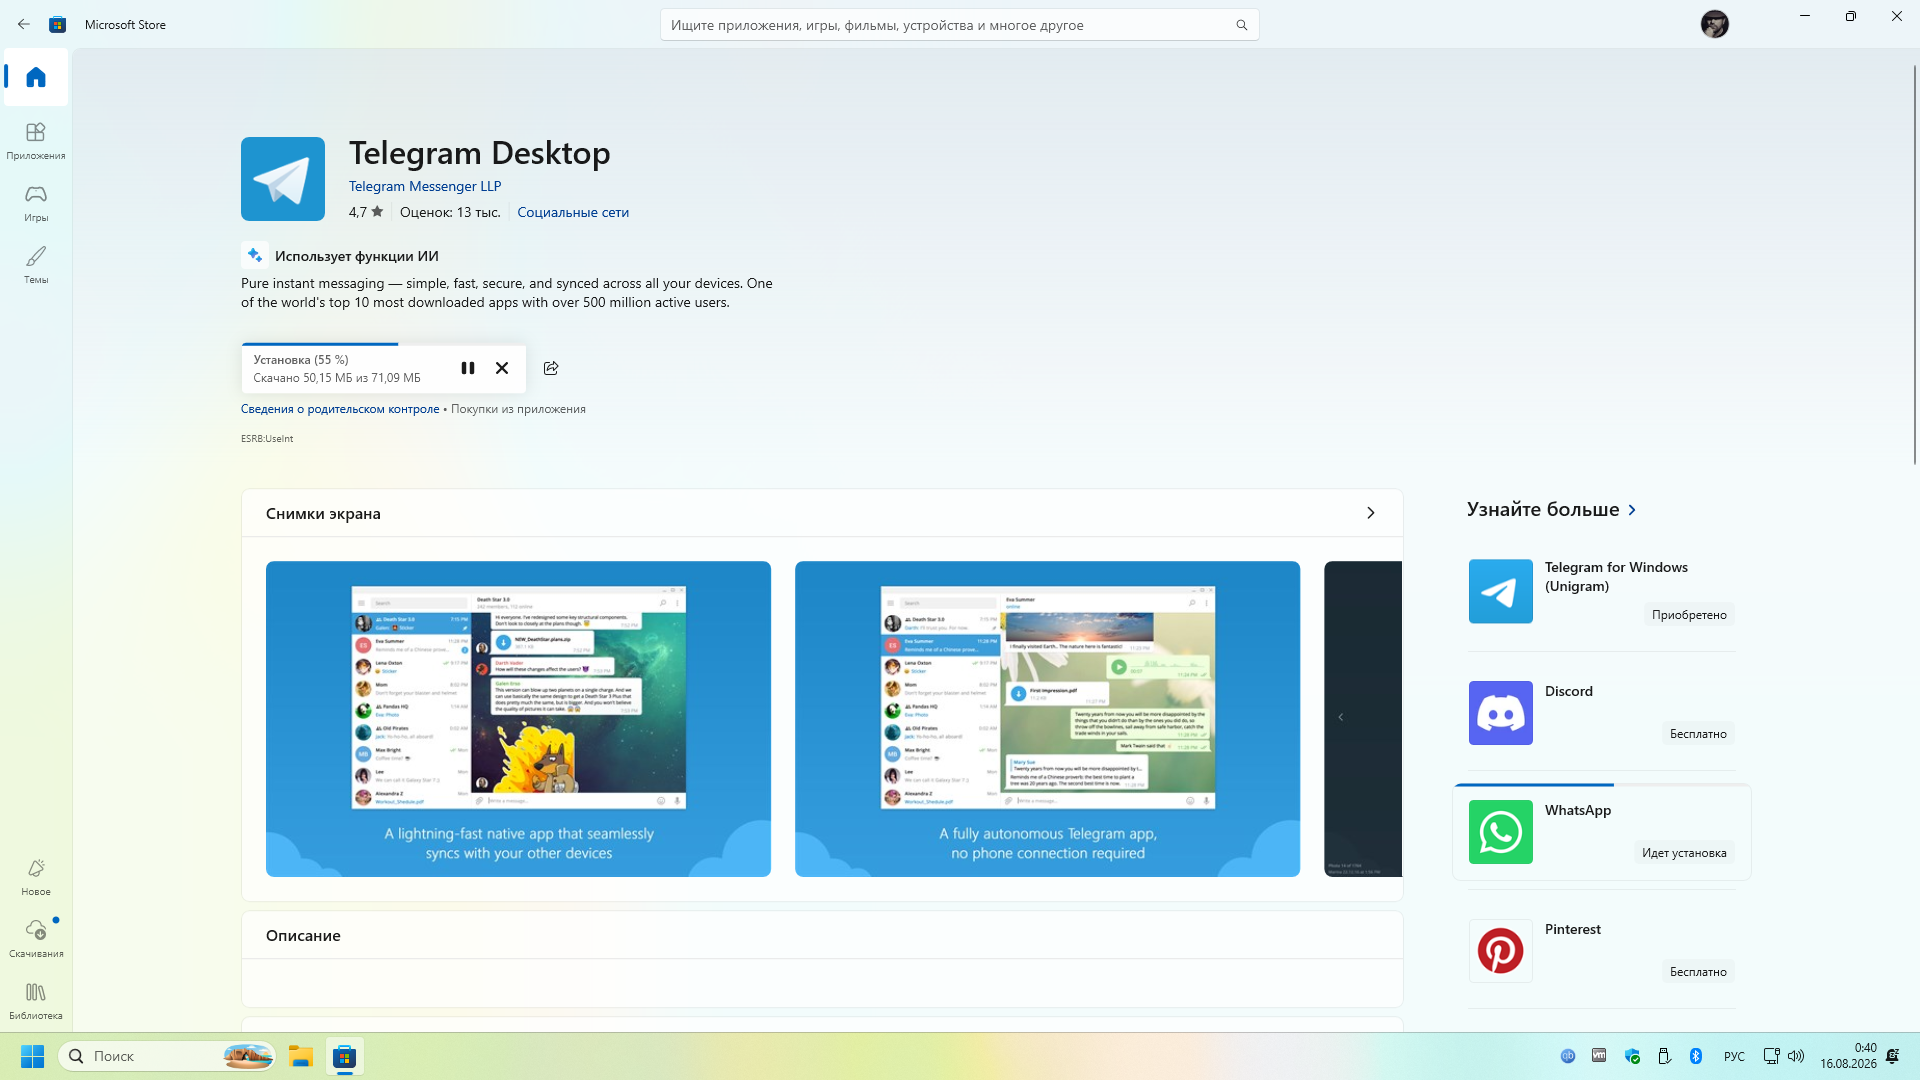The width and height of the screenshot is (1920, 1080).
Task: Click the Microsoft Store logo in title bar
Action: pos(58,24)
